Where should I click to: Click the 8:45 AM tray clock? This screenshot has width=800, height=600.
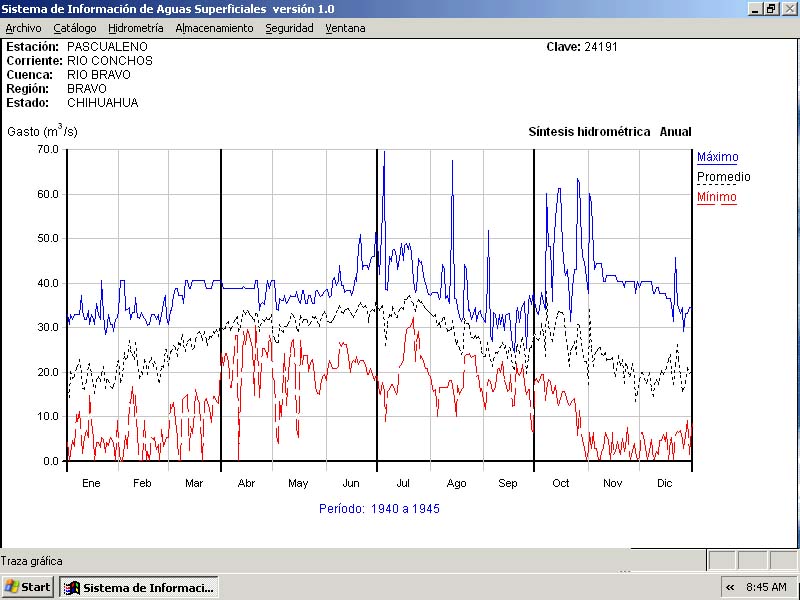(767, 587)
